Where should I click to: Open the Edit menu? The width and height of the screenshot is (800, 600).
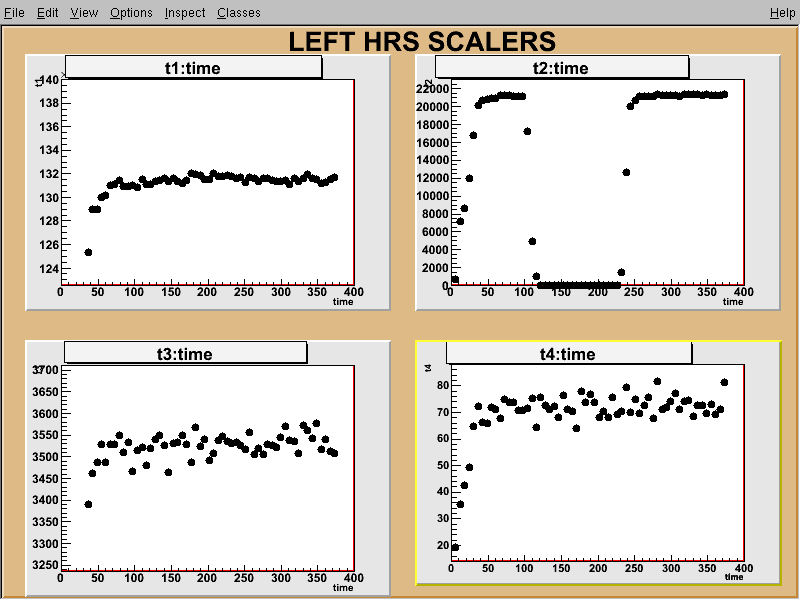47,13
